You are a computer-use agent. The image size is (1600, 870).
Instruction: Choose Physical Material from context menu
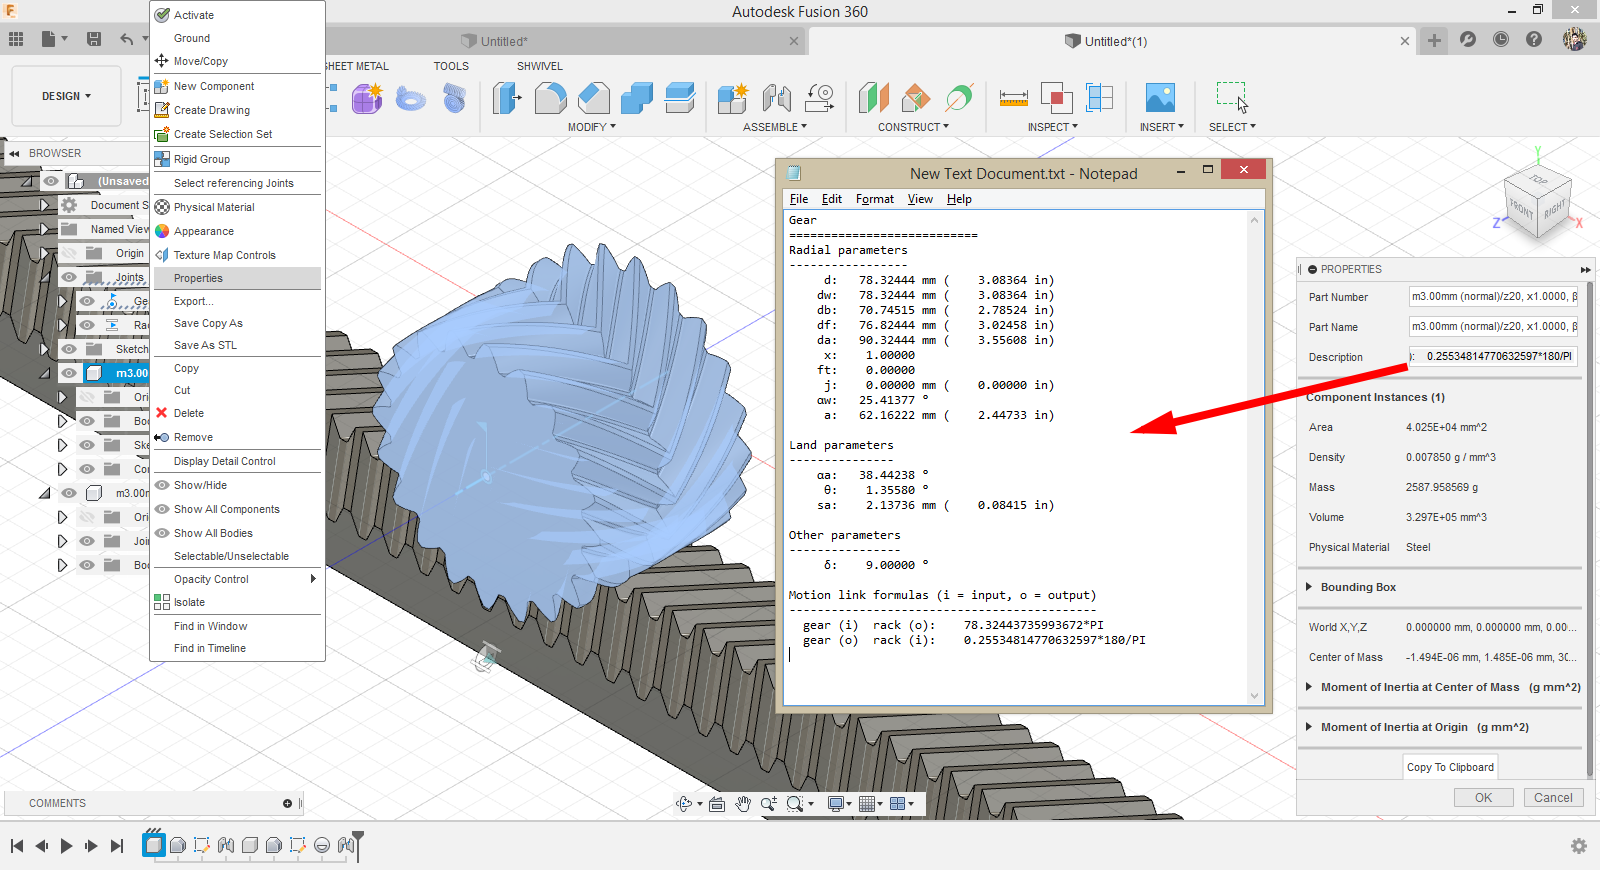[237, 207]
